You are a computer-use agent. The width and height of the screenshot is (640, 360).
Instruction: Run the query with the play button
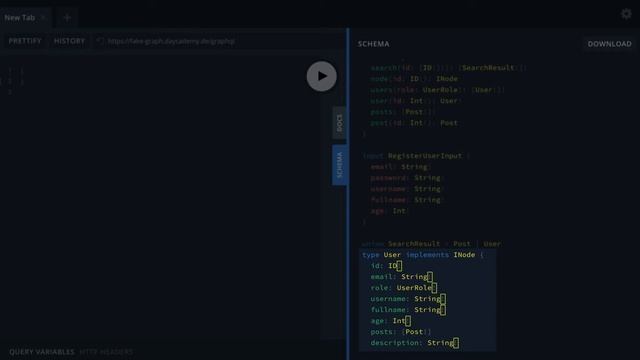click(322, 76)
